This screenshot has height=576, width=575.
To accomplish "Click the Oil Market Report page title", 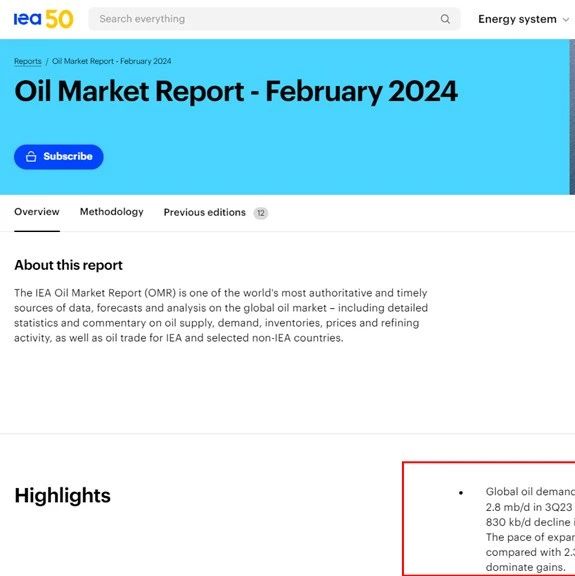I will (236, 91).
